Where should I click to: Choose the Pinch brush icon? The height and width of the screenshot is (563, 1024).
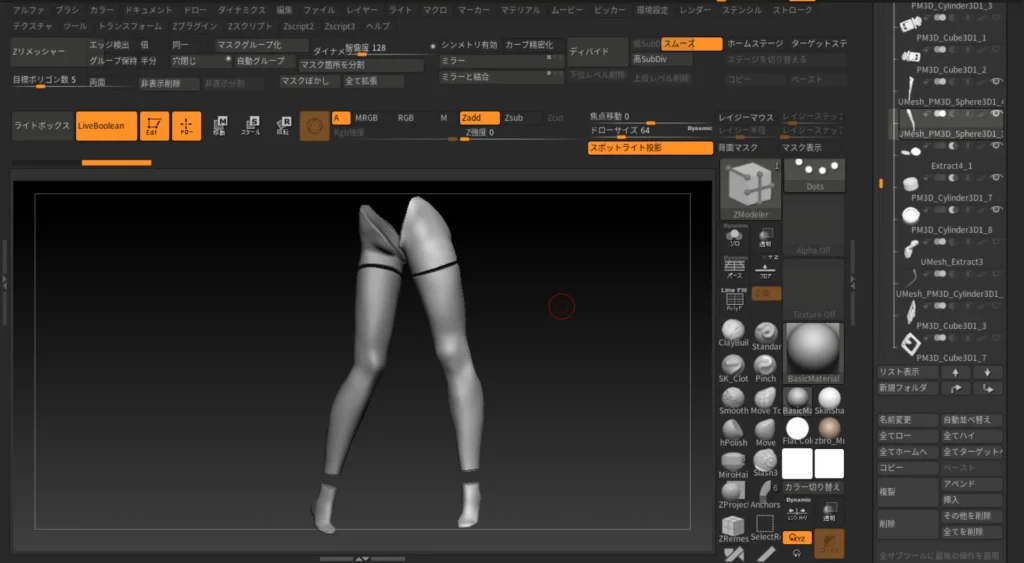765,366
